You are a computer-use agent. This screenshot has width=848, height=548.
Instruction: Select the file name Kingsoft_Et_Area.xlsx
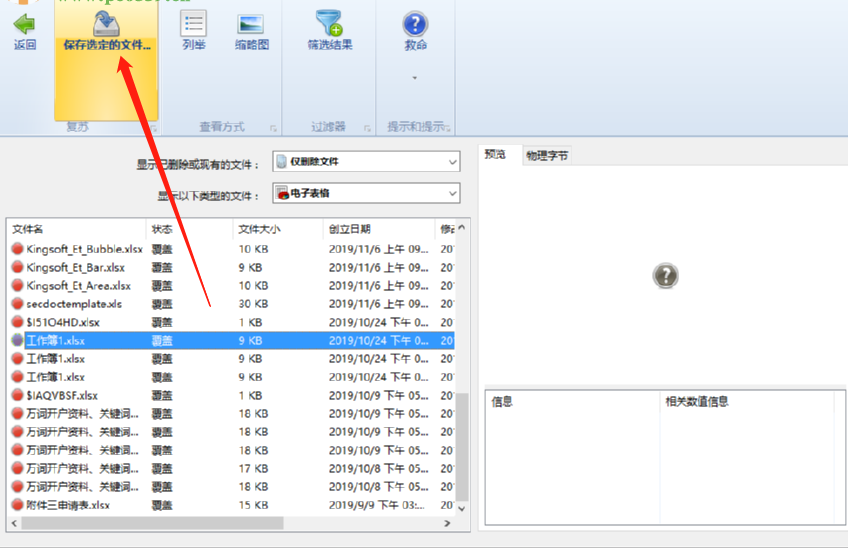click(x=78, y=285)
